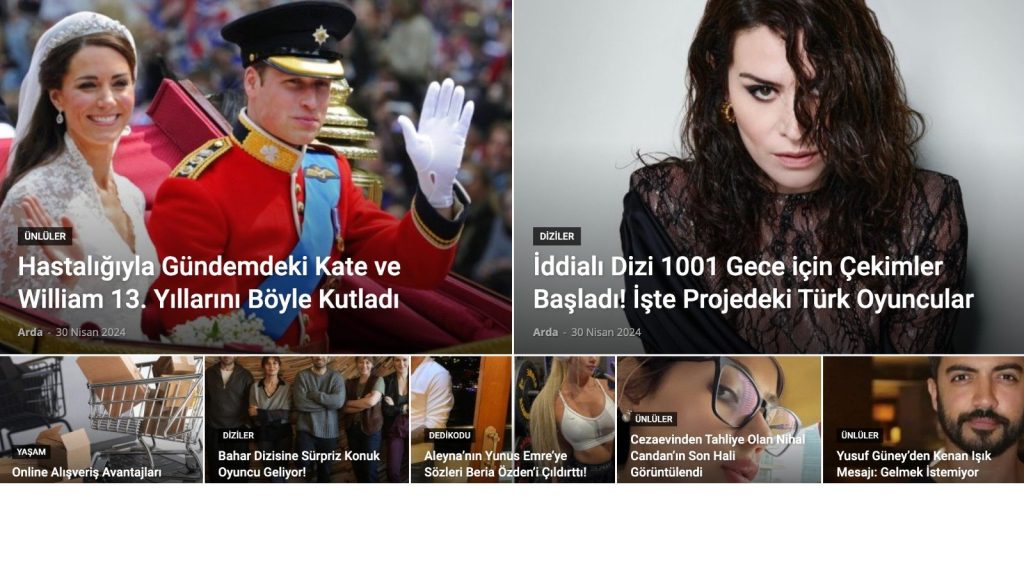Open Aleyna'nın Yunus Emre'ye Sözleri article

coord(505,464)
